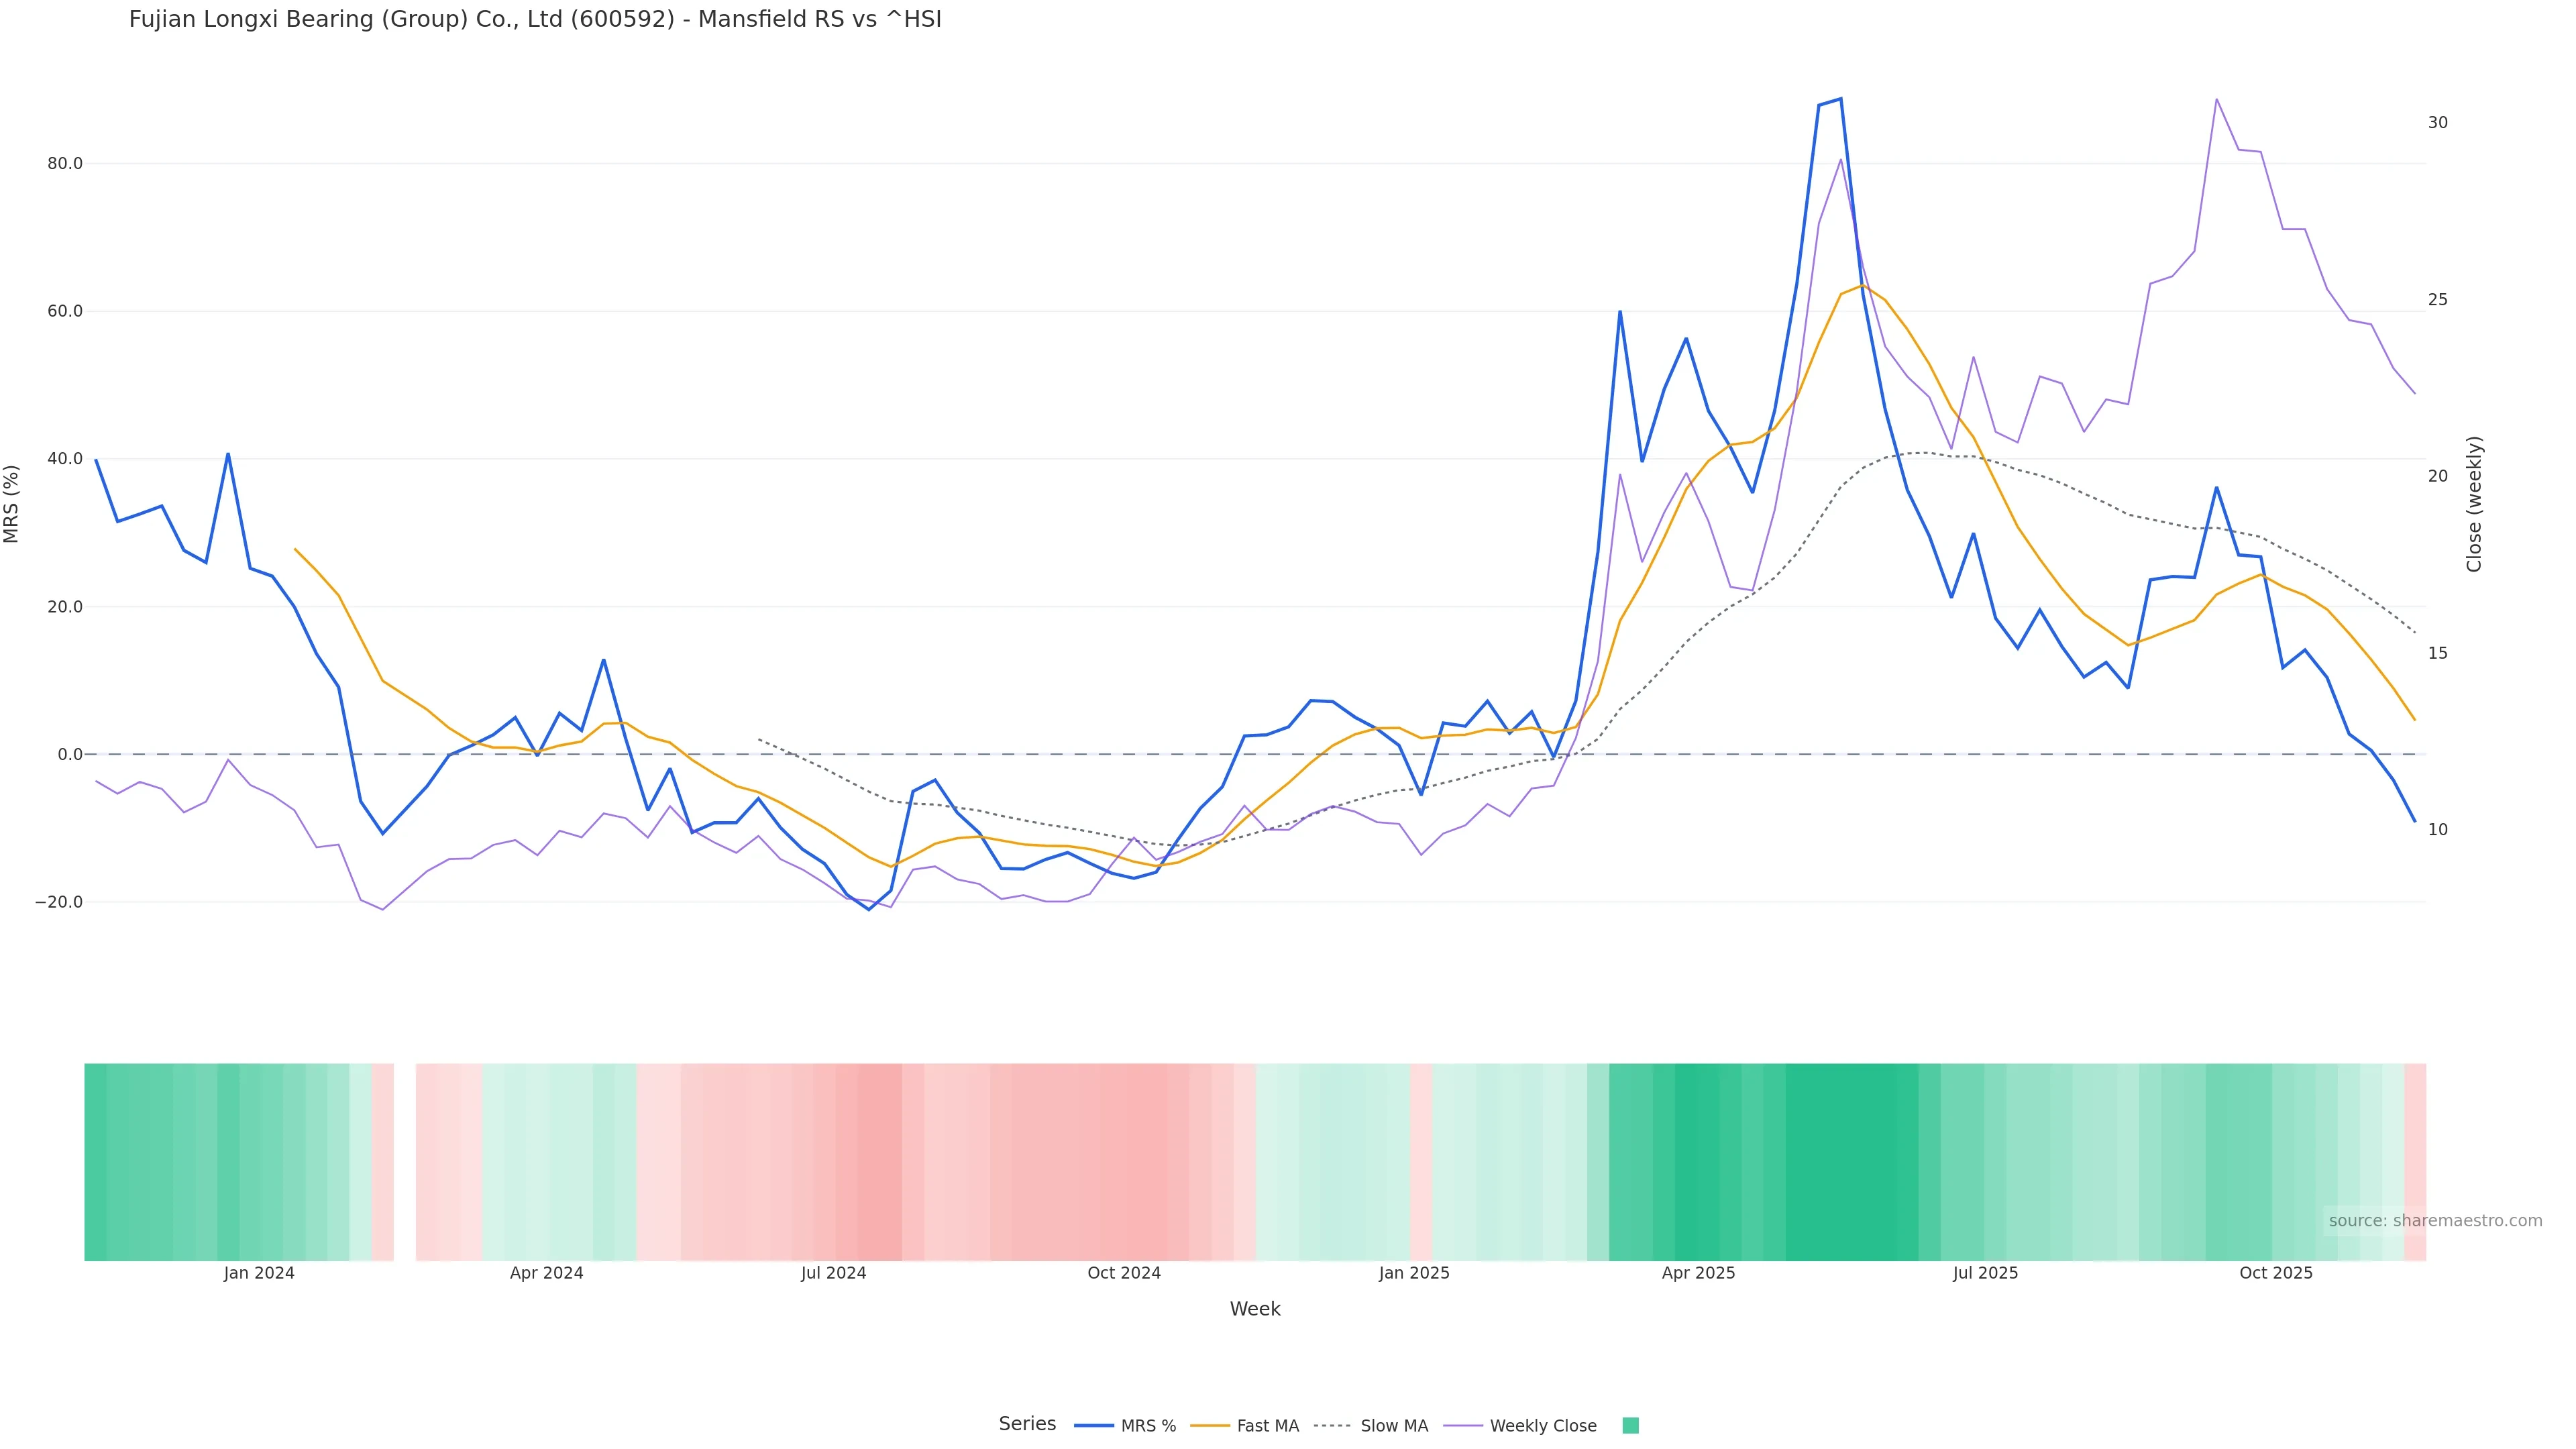Hide the Fast MA legend series
Viewport: 2576px width, 1449px height.
[1267, 1426]
